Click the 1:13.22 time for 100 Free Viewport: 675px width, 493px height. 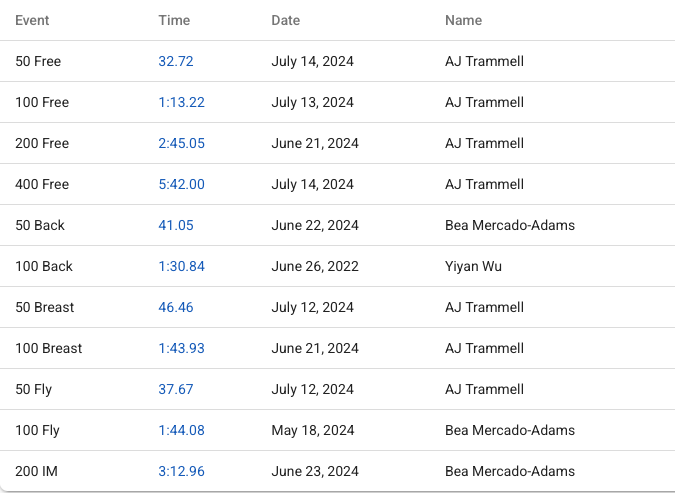[x=181, y=102]
